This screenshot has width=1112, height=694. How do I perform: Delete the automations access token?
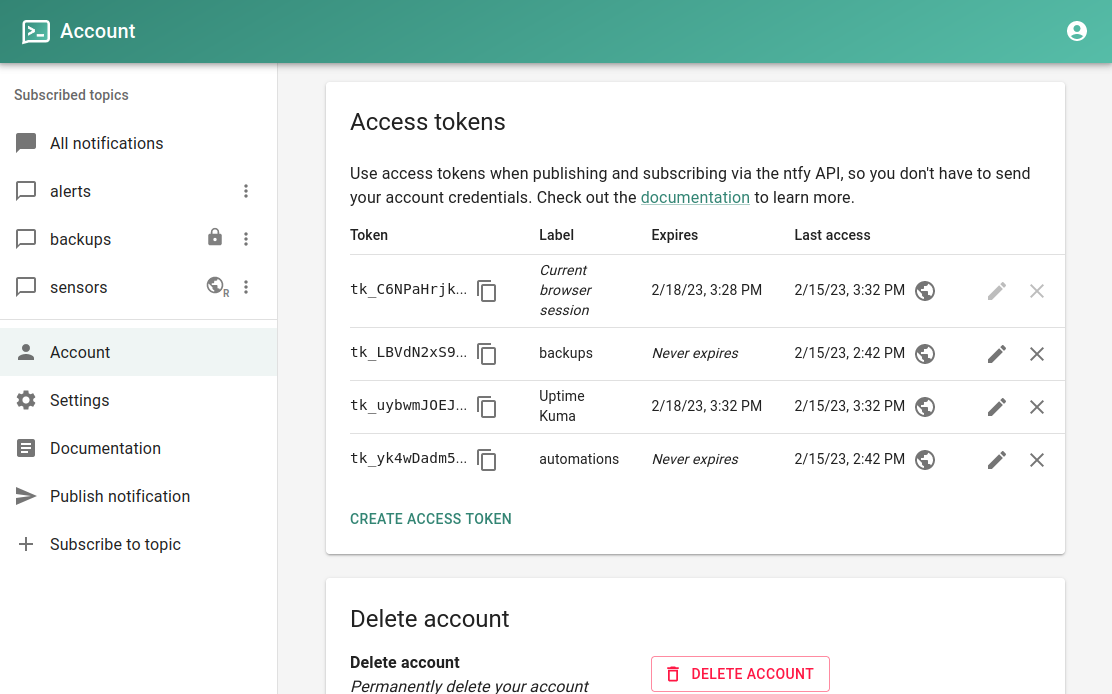(1037, 460)
